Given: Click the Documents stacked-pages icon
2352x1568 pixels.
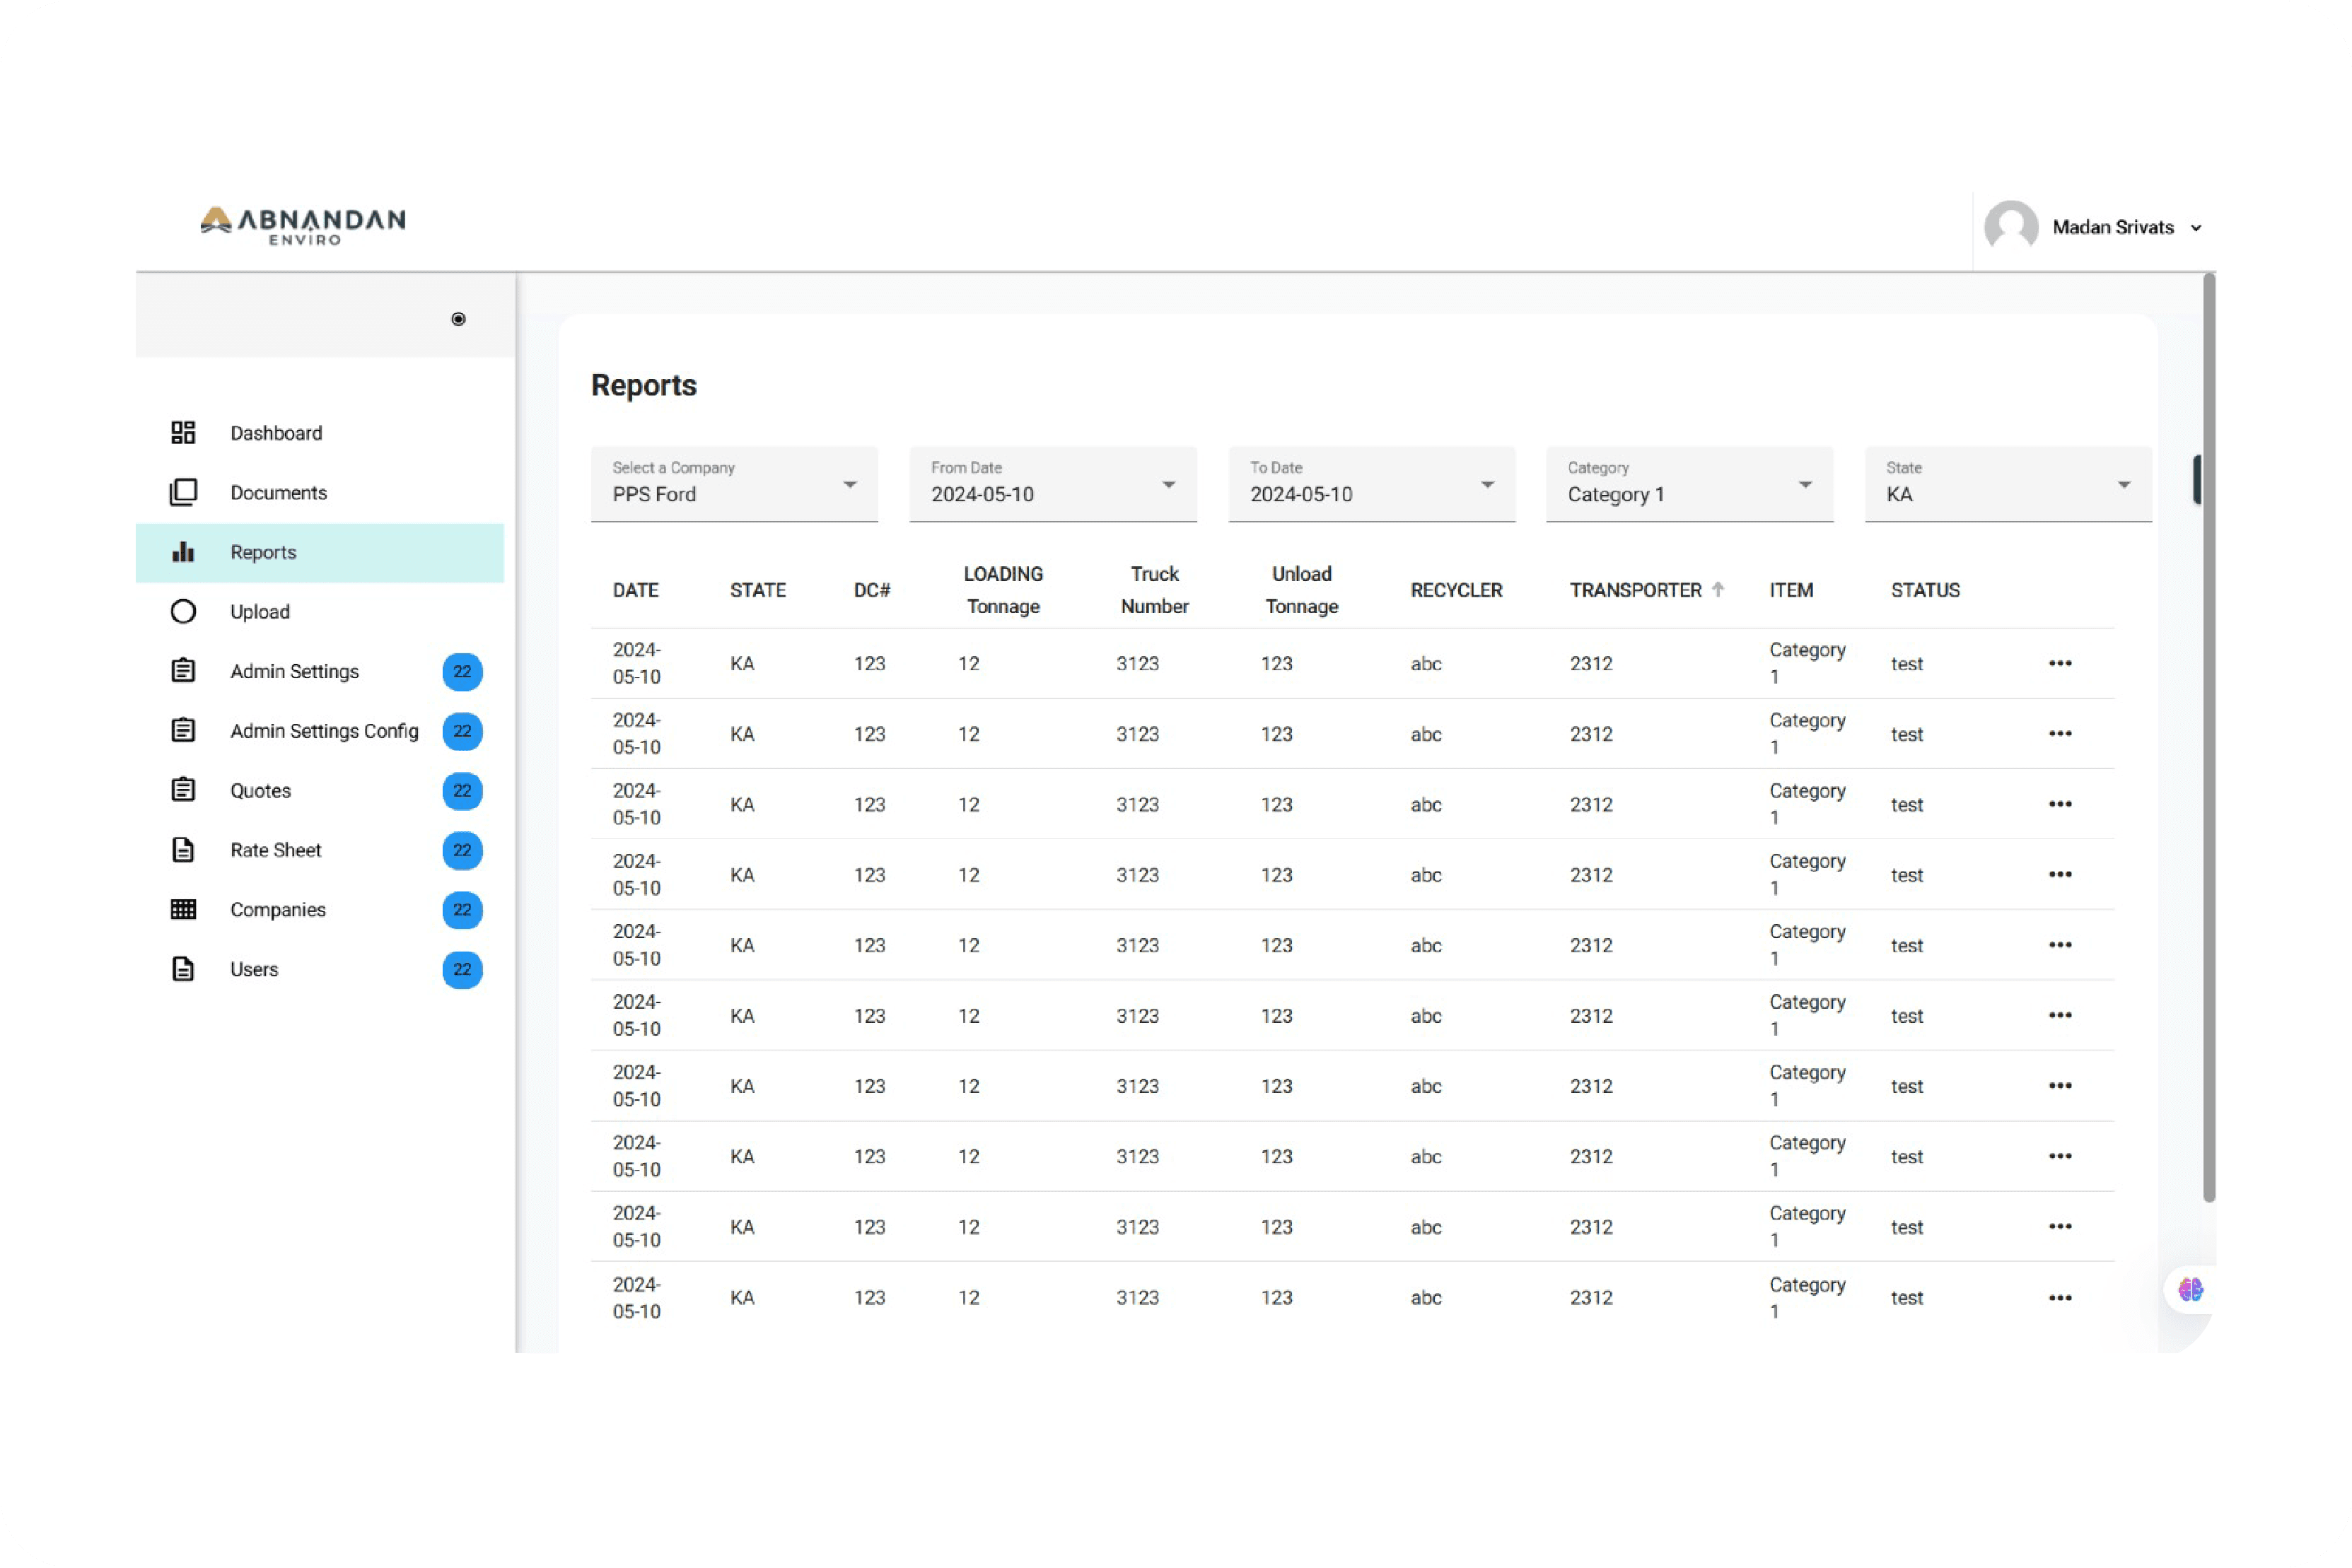Looking at the screenshot, I should [x=183, y=492].
